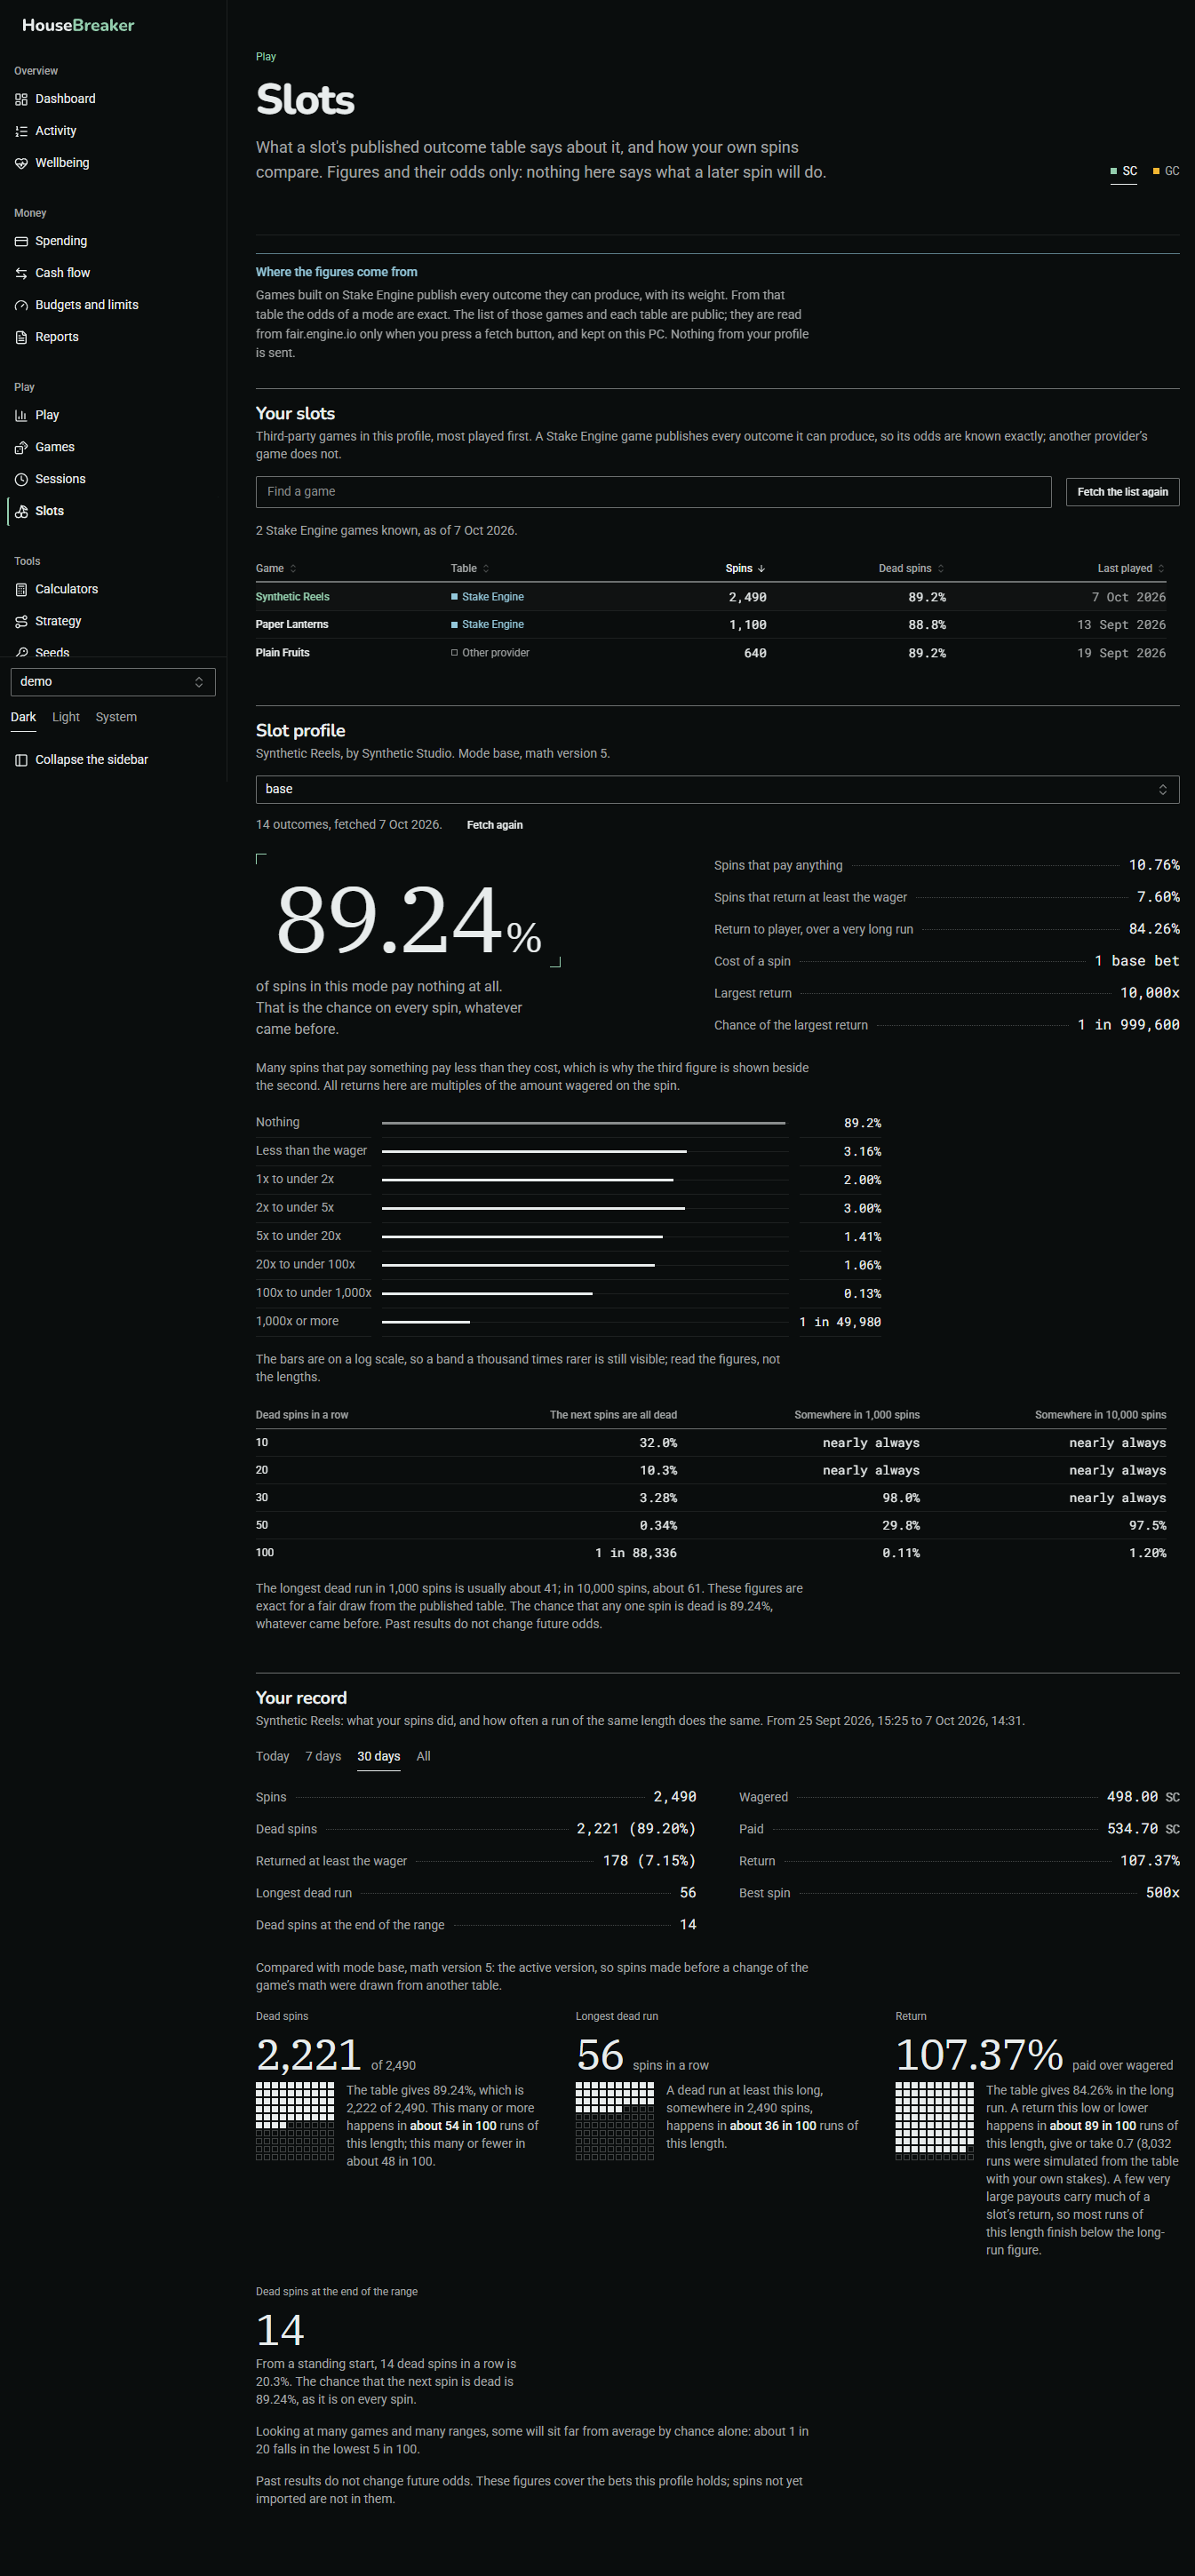Show the All time record tab
This screenshot has height=2576, width=1195.
click(x=424, y=1756)
